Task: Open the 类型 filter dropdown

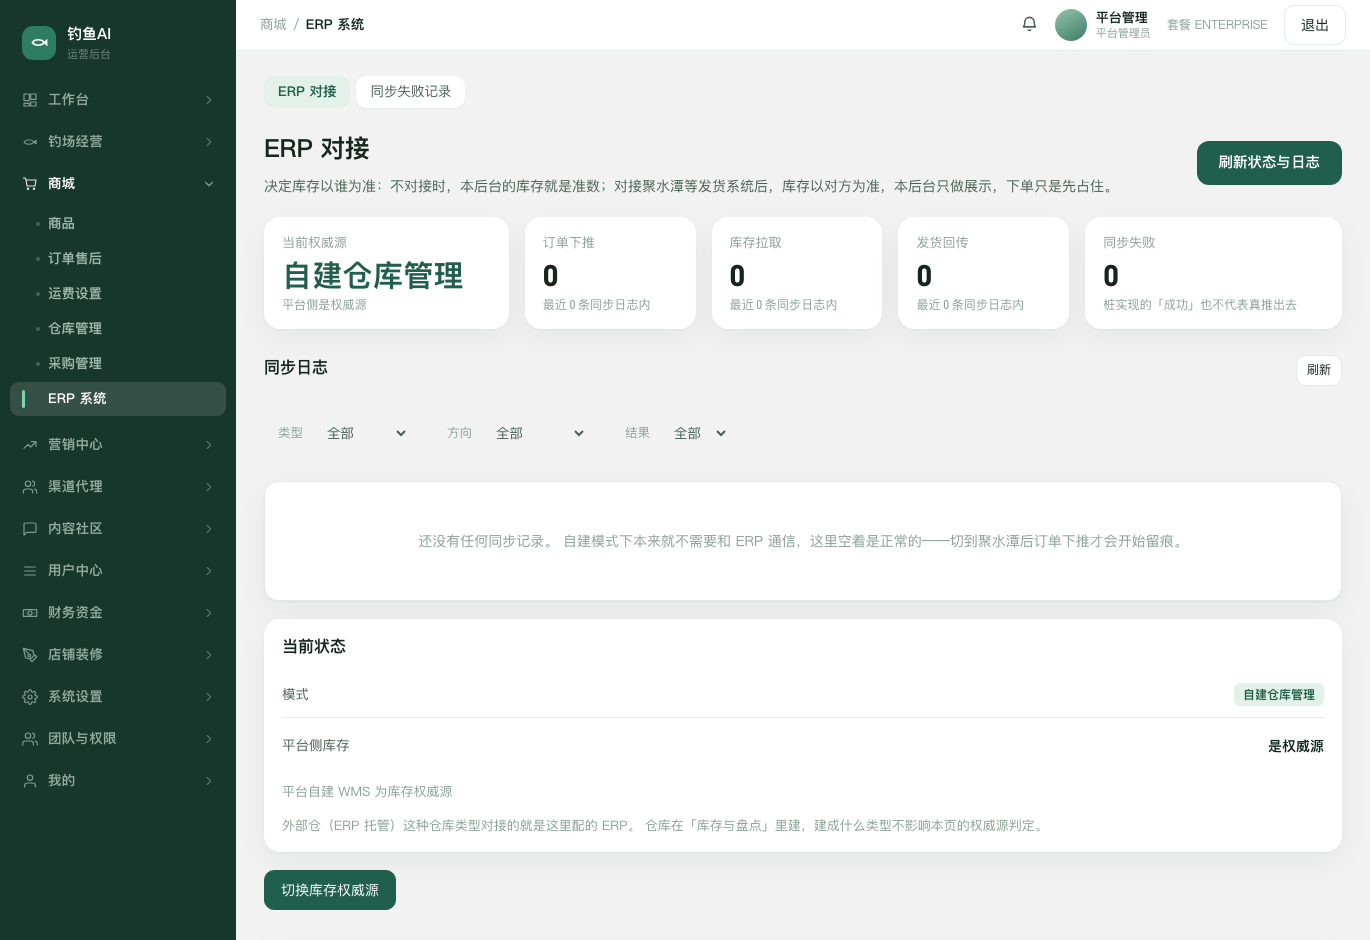Action: click(366, 433)
